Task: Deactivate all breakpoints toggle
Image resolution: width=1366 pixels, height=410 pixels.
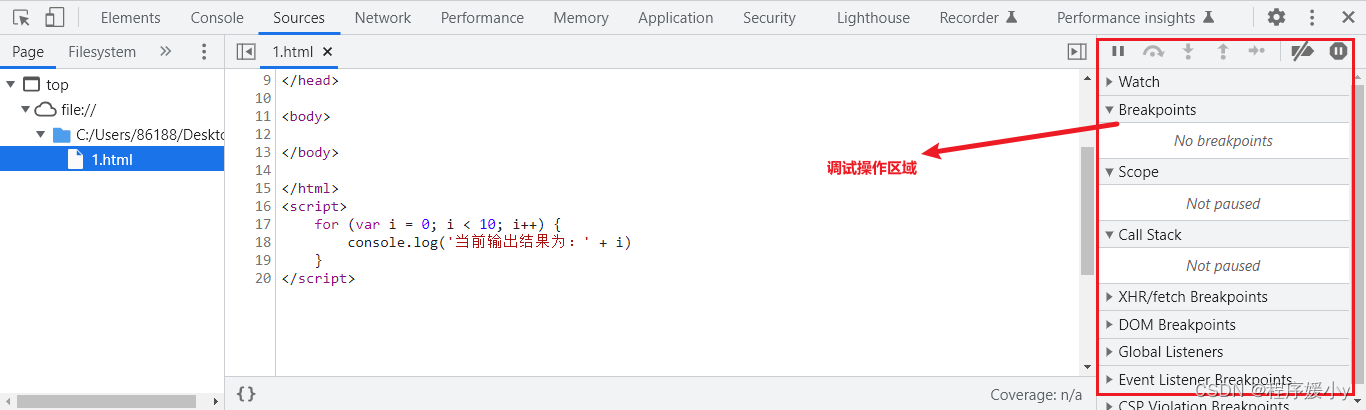Action: click(1302, 51)
